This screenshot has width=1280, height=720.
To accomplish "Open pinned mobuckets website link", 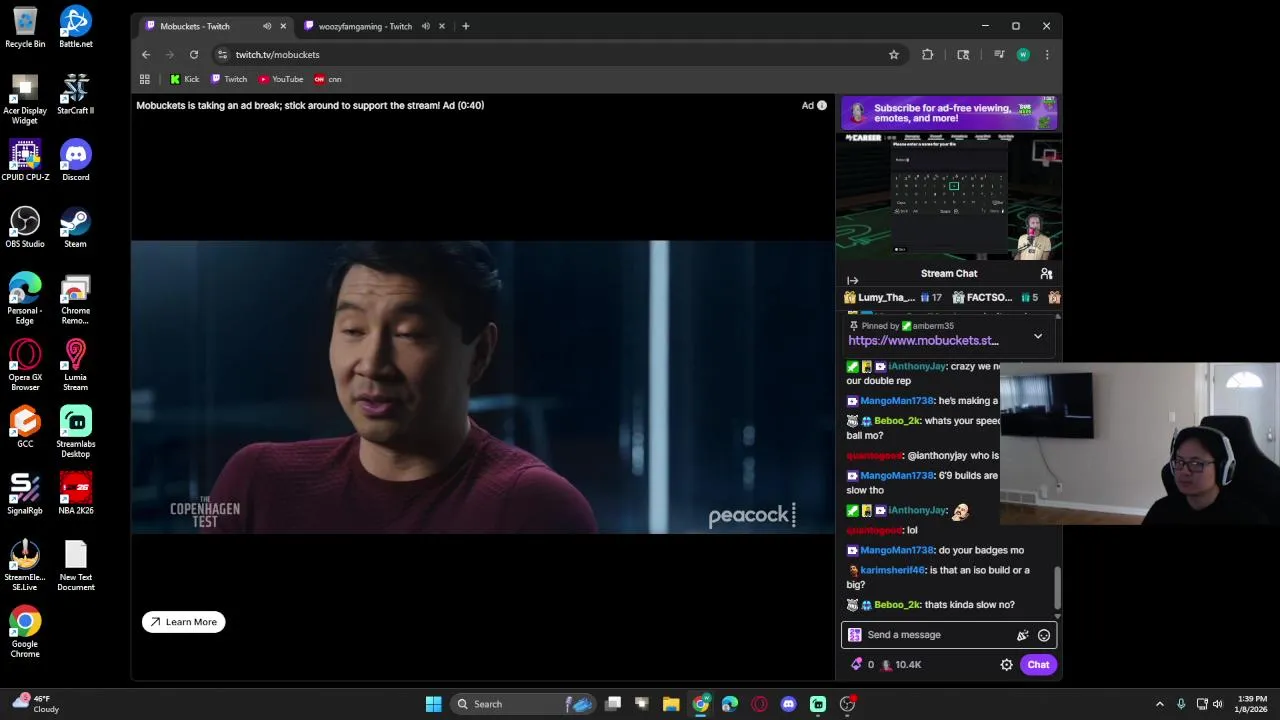I will click(923, 341).
